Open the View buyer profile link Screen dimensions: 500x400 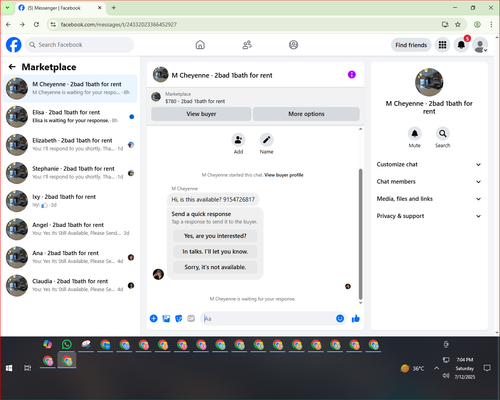click(284, 175)
